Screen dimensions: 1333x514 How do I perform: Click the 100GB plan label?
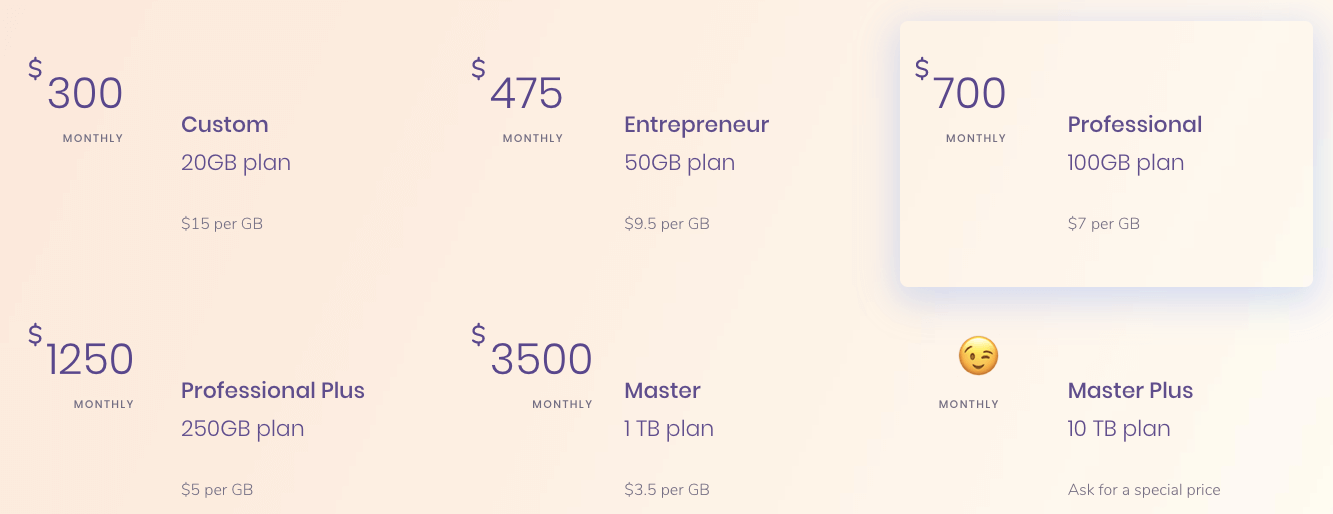point(1126,163)
